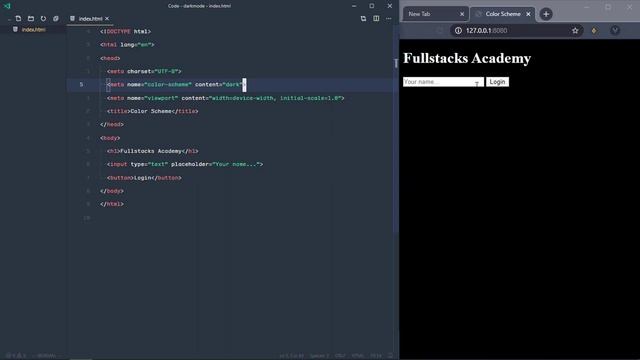The width and height of the screenshot is (640, 360).
Task: Create a new file in explorer toolbar
Action: [x=18, y=18]
